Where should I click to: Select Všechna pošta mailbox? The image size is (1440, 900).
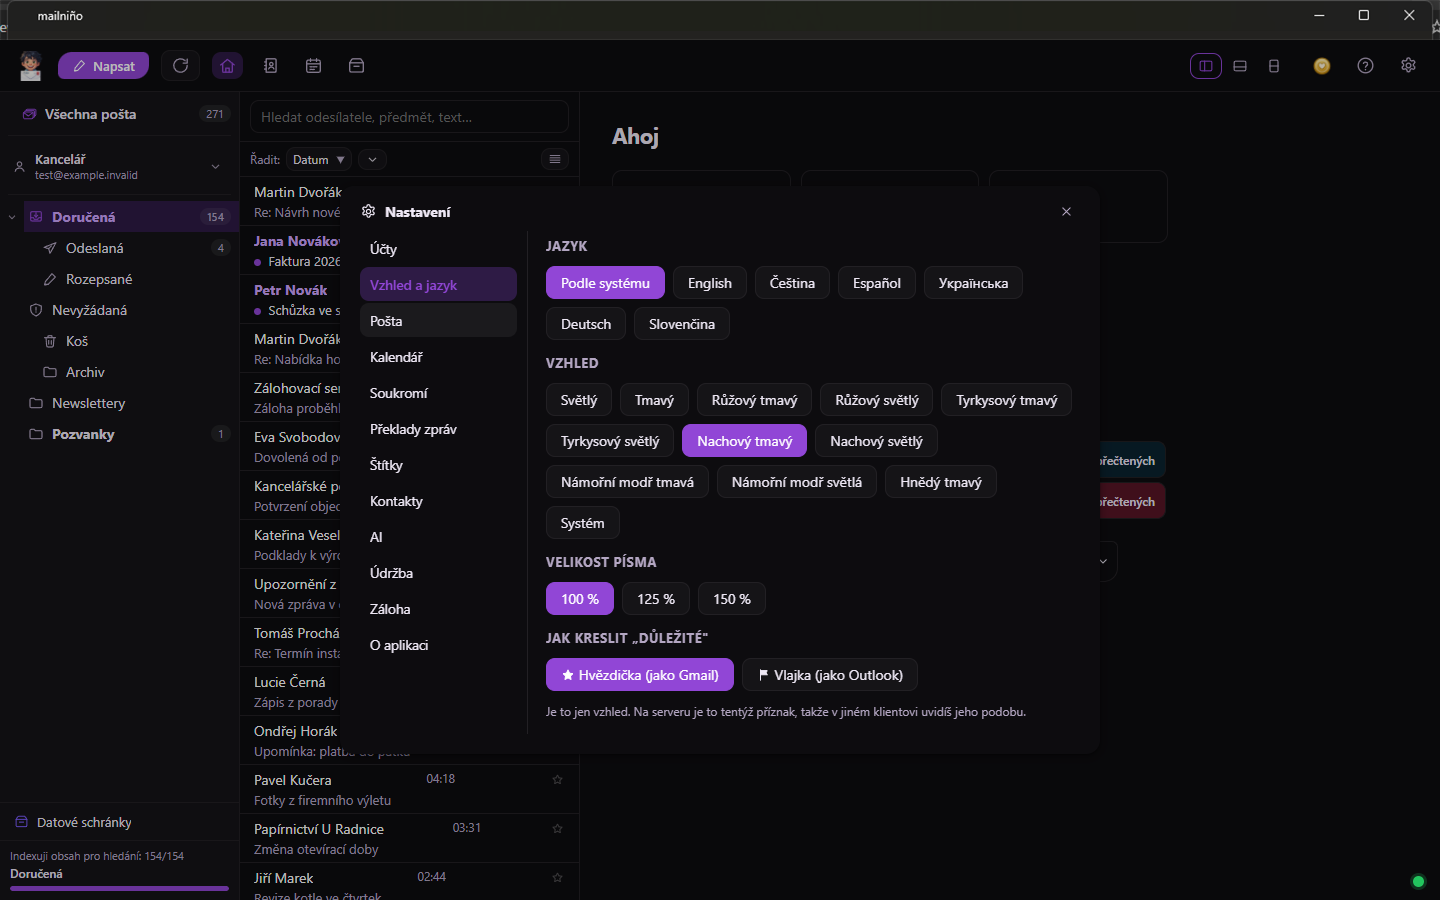point(120,114)
